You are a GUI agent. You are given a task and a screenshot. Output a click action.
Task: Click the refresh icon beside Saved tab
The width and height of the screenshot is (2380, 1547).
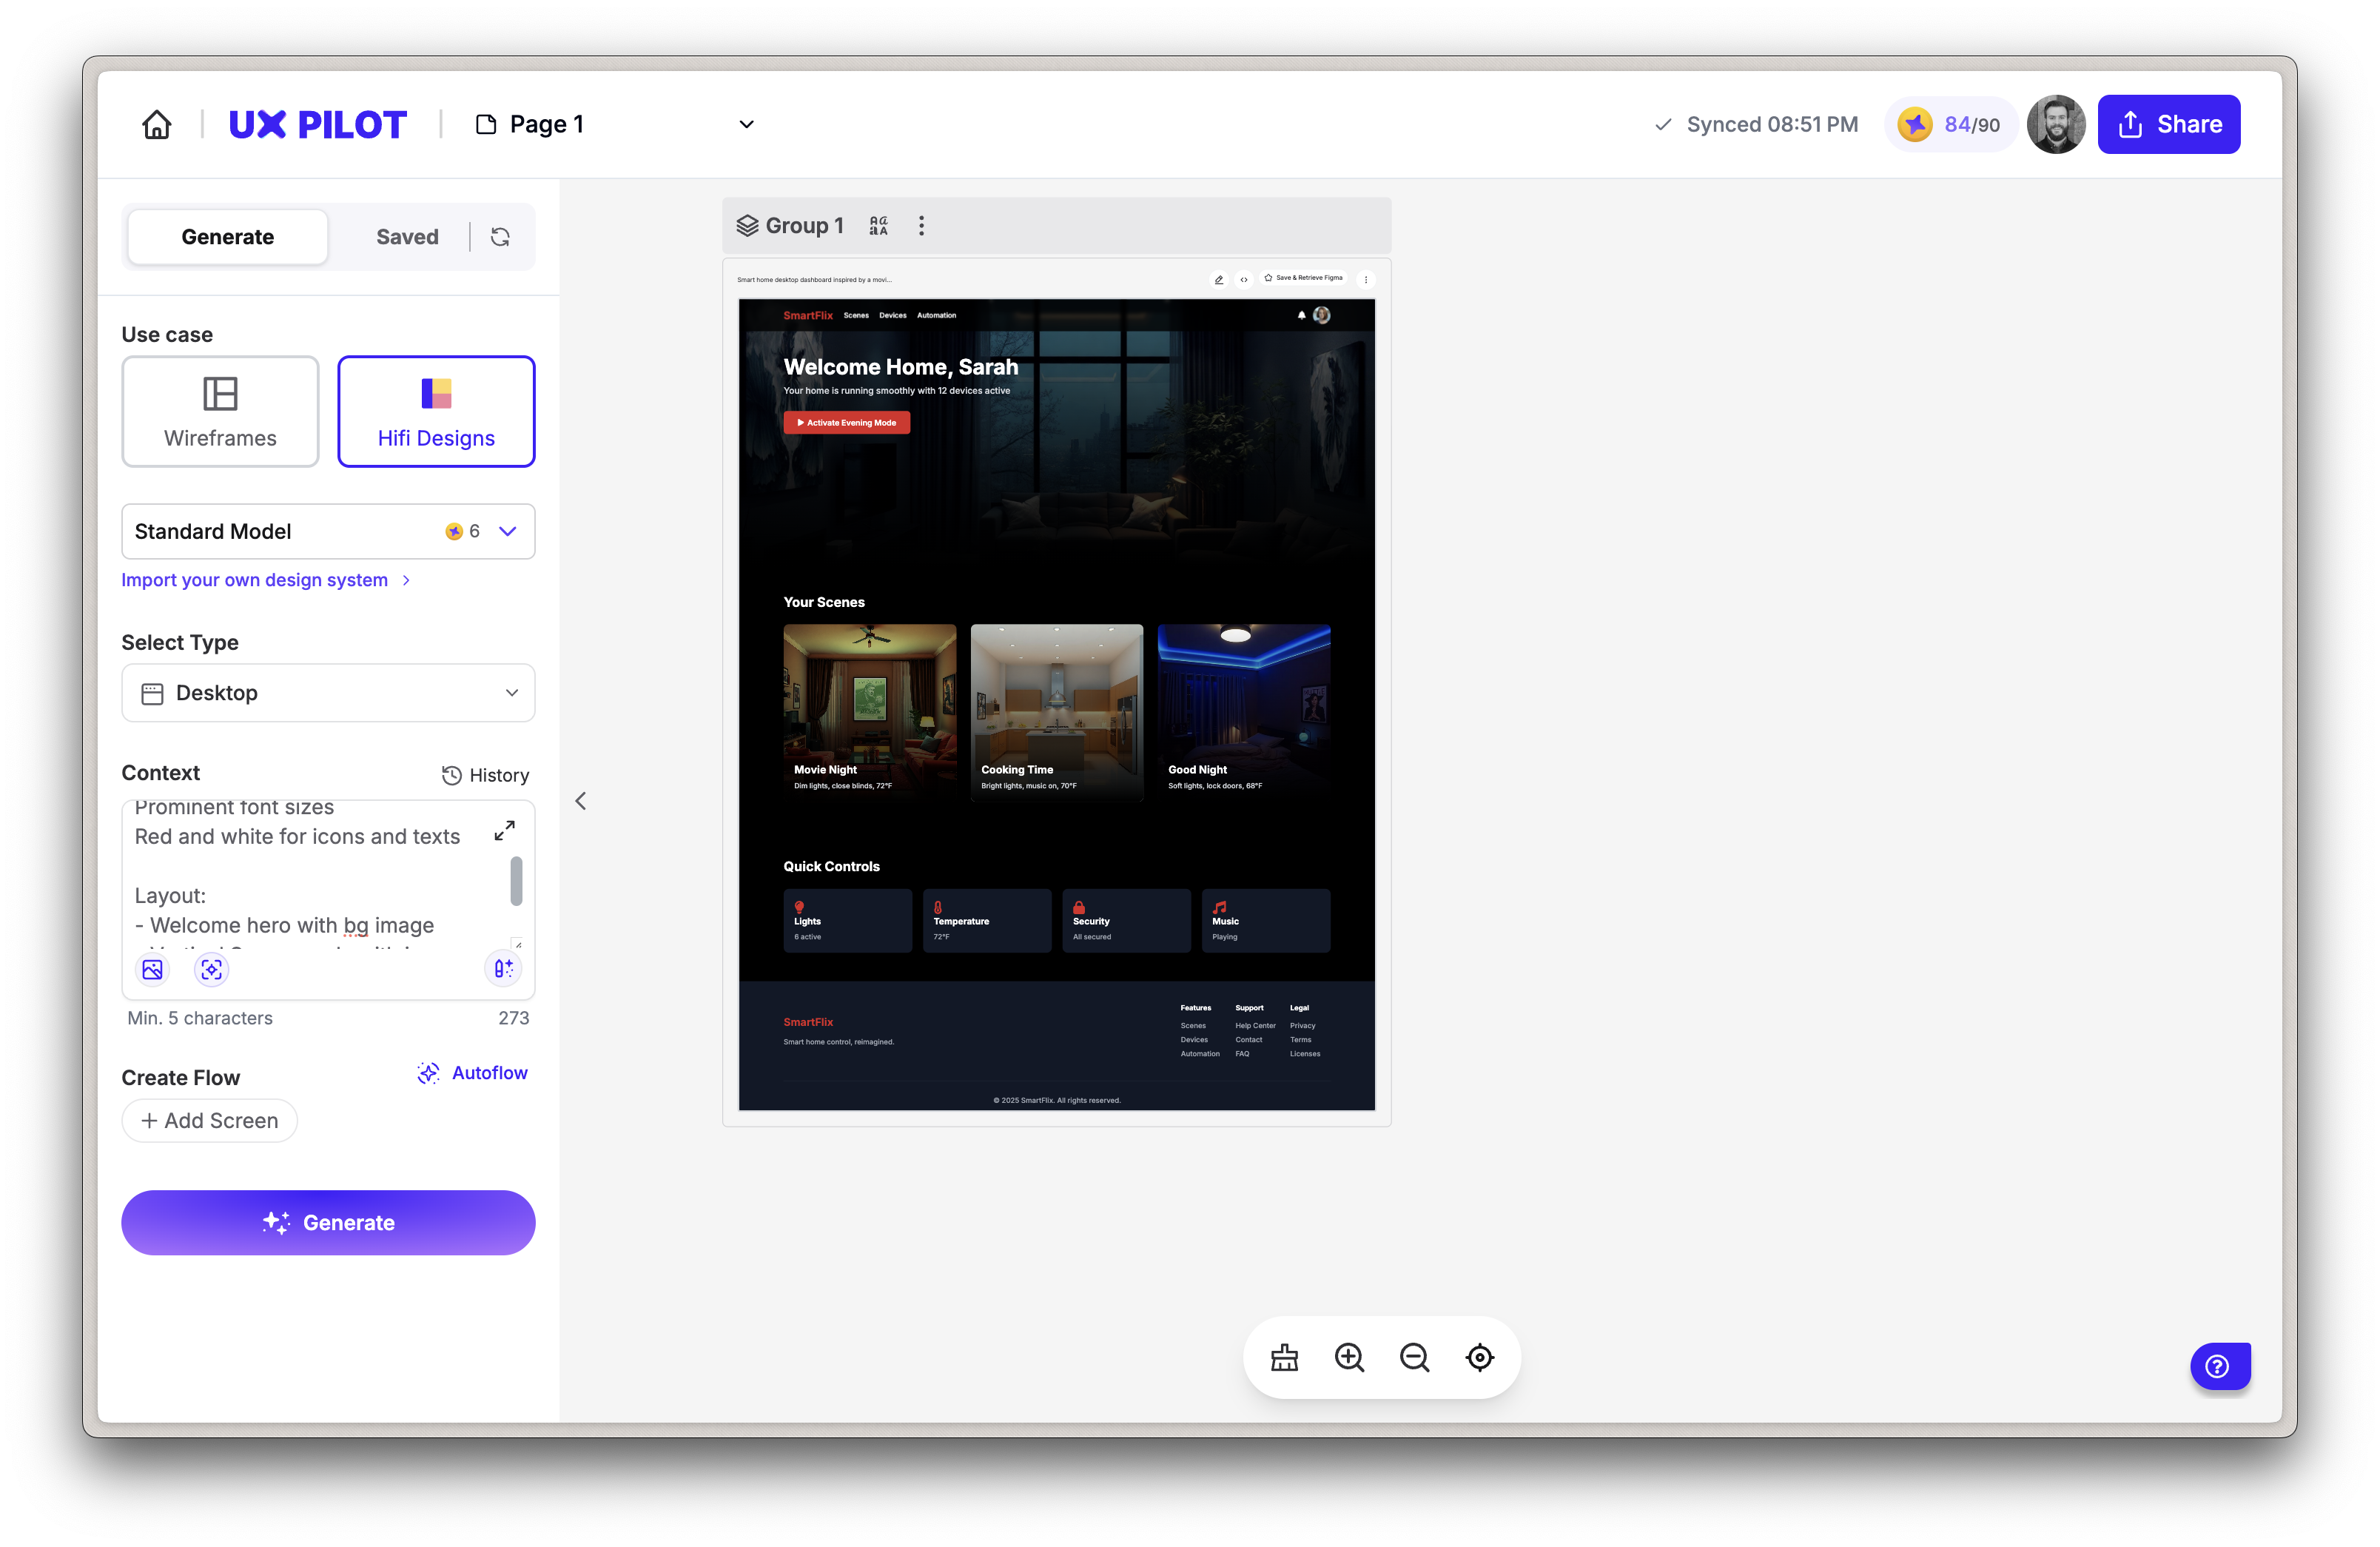[500, 237]
